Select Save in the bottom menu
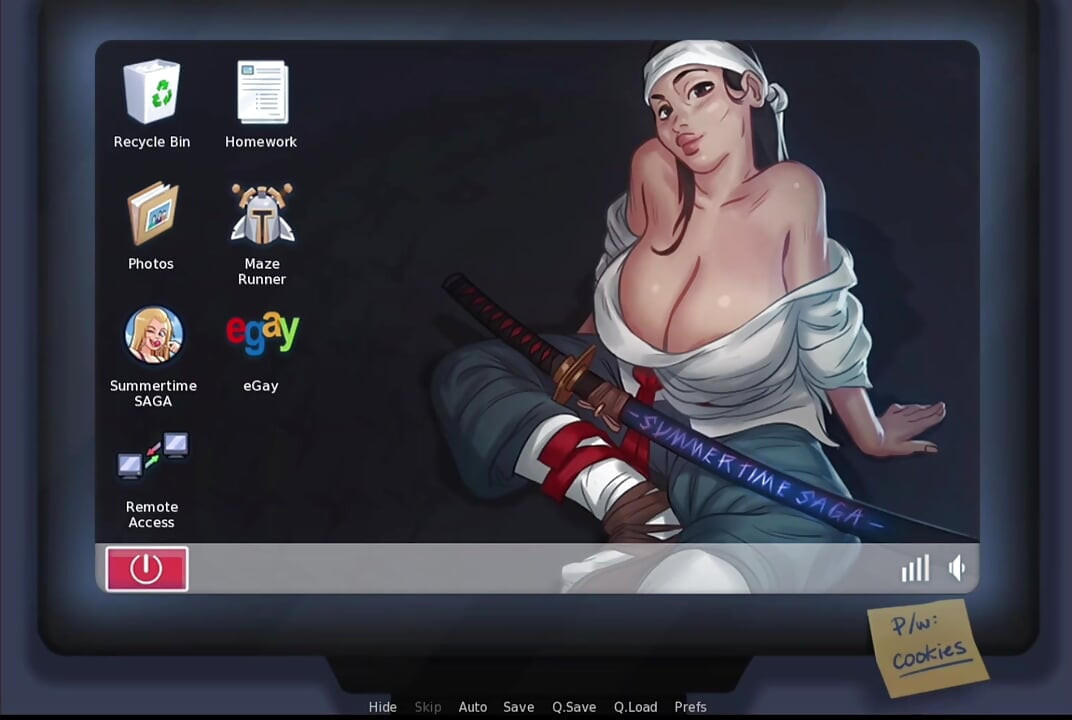1072x720 pixels. (519, 707)
